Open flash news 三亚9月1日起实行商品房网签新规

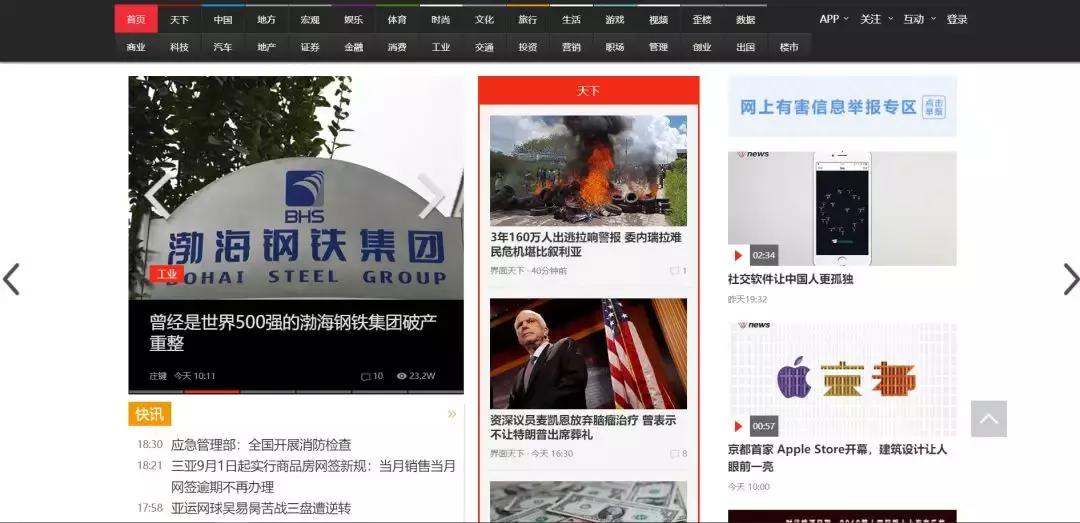[313, 476]
